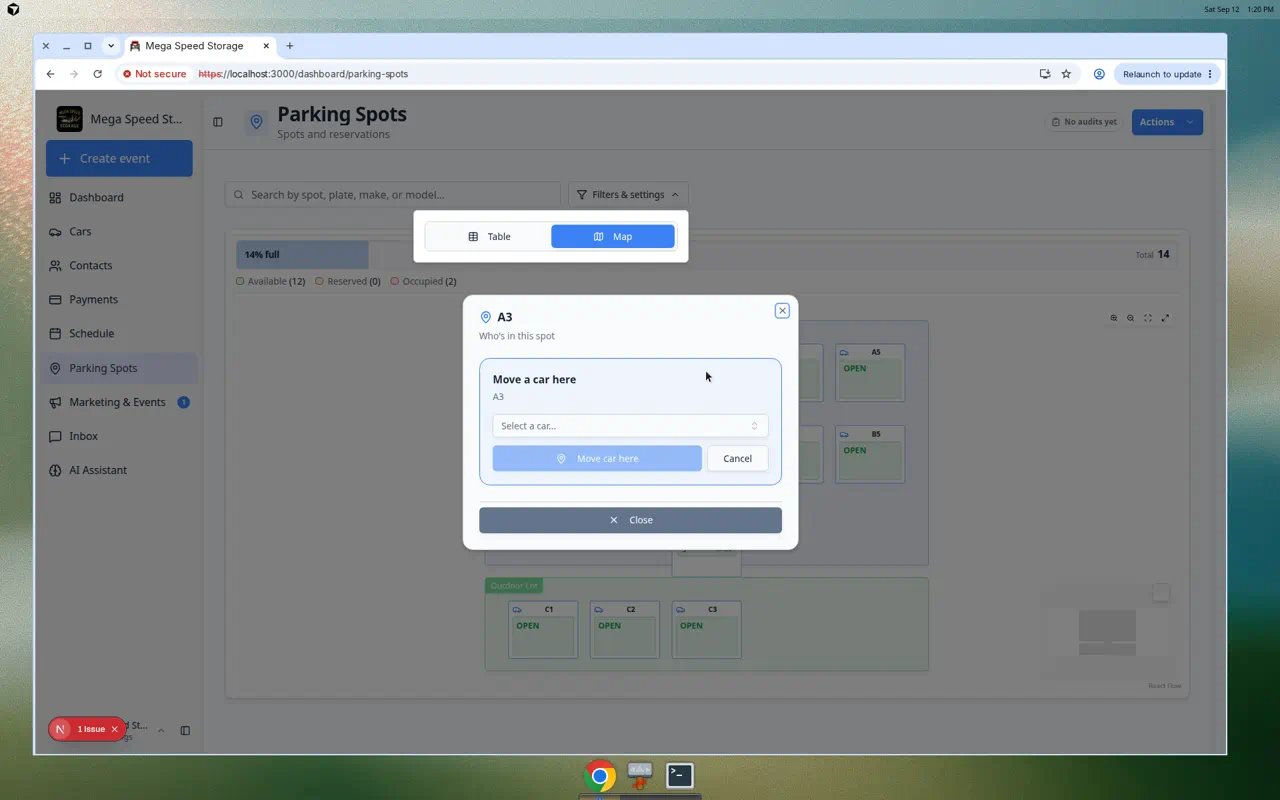Click the No audits yet badge
The image size is (1280, 800).
[x=1083, y=122]
